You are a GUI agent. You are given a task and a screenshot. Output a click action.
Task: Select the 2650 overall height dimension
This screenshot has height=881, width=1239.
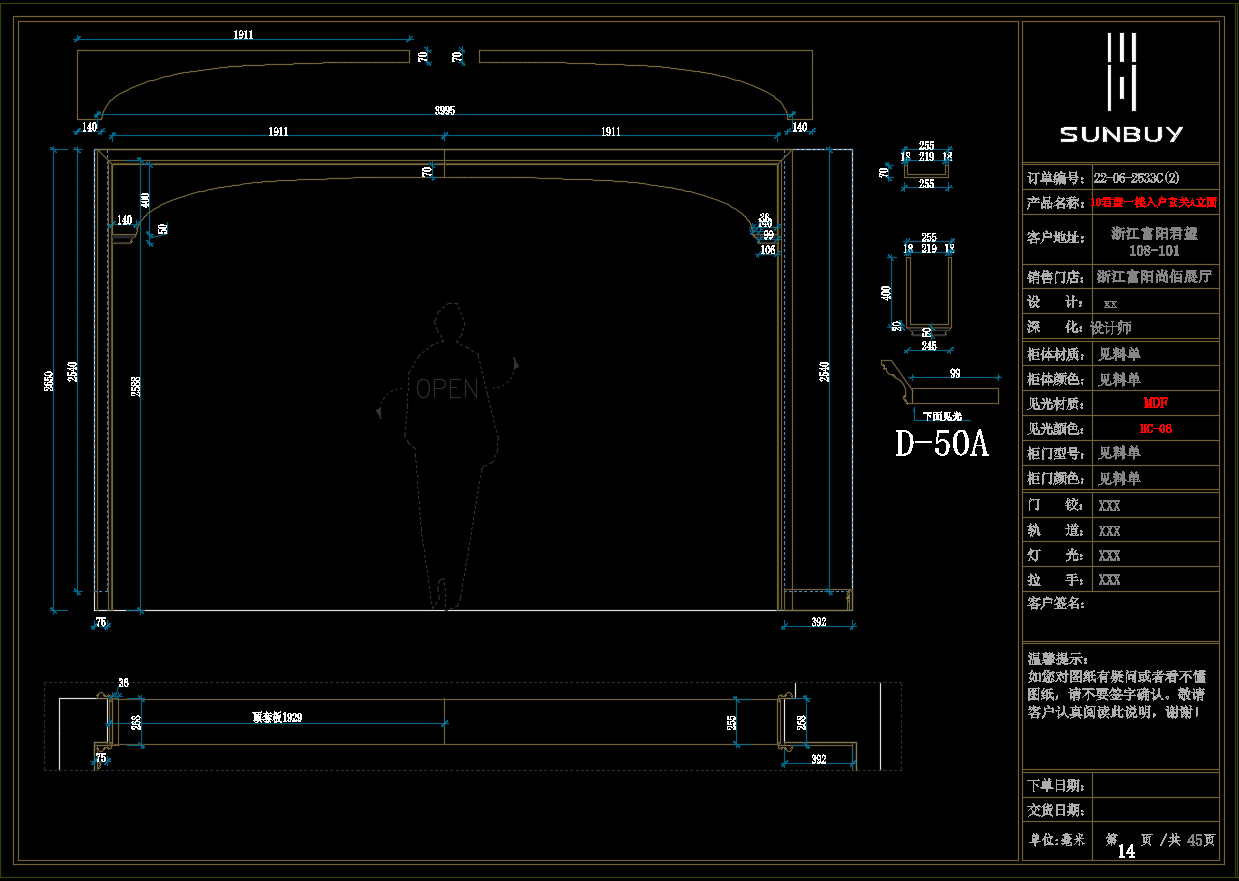[x=50, y=380]
